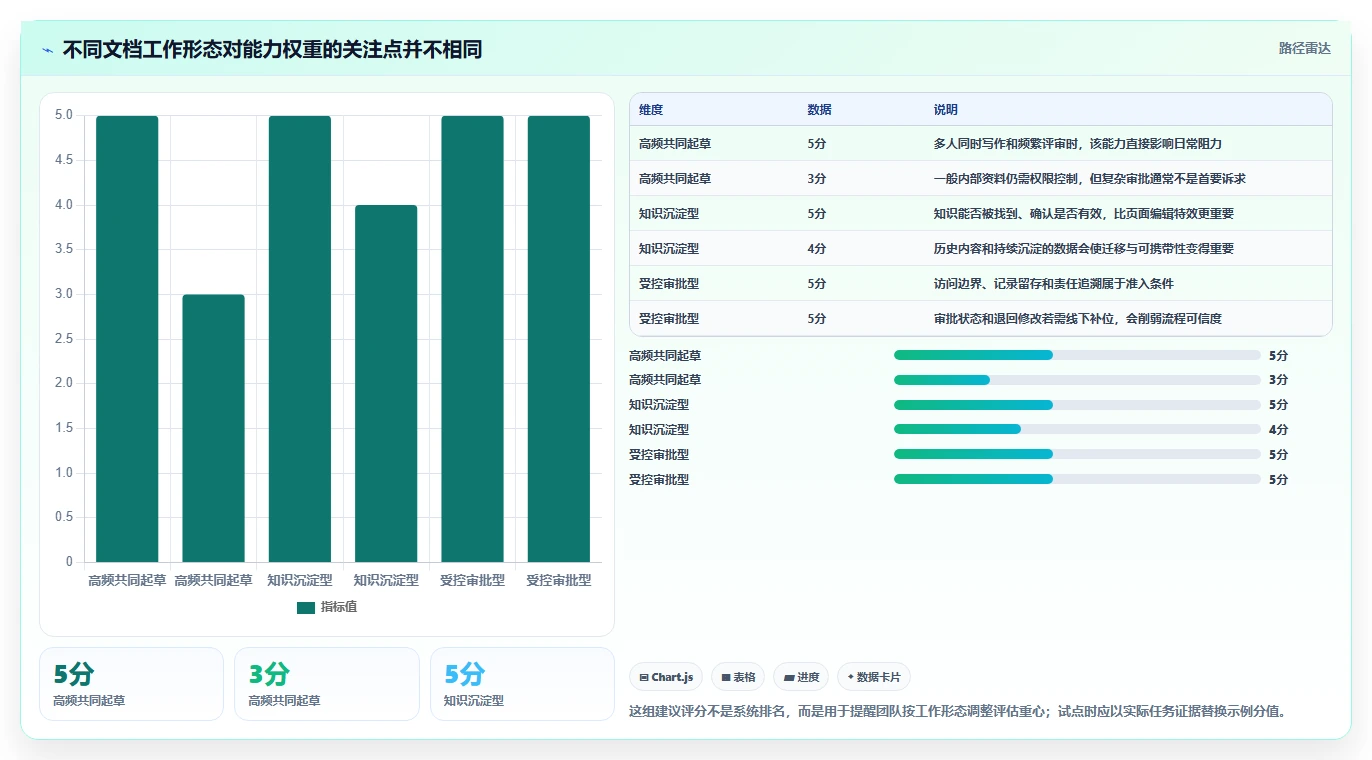Click the 路径雷达 label in the header
1372x760 pixels.
pos(1305,48)
